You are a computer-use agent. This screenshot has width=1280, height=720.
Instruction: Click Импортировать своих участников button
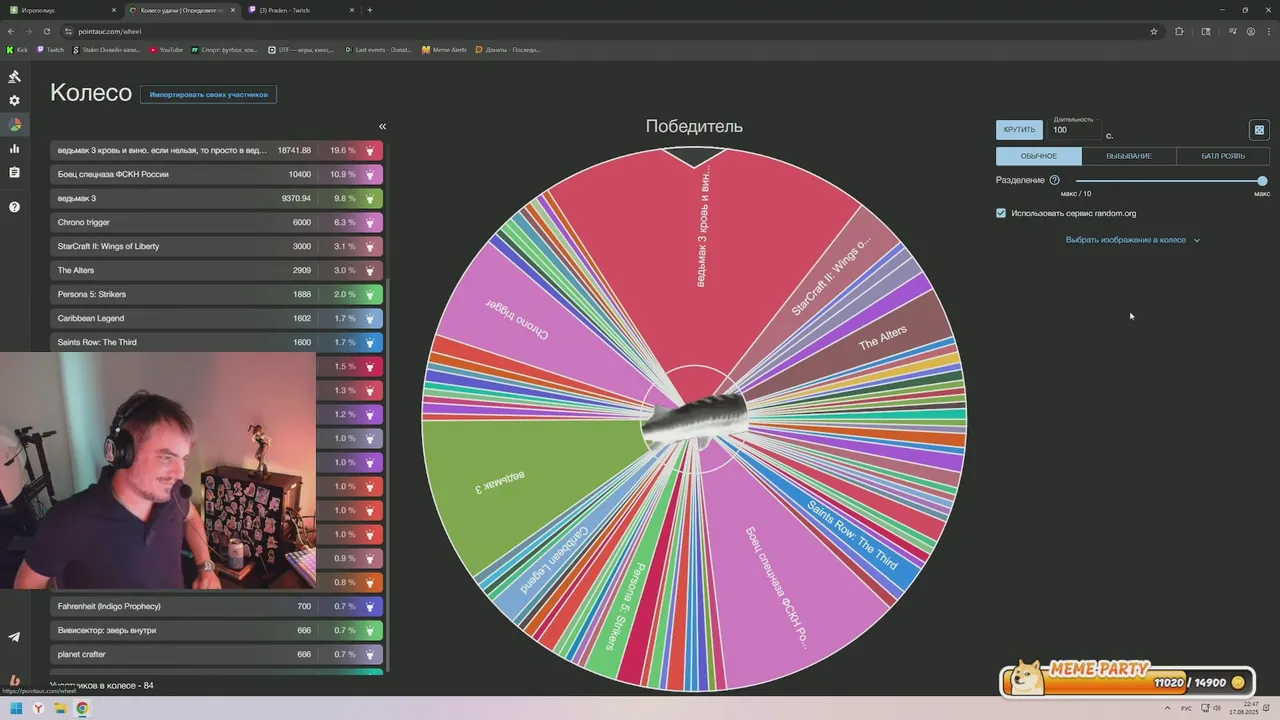(x=208, y=94)
